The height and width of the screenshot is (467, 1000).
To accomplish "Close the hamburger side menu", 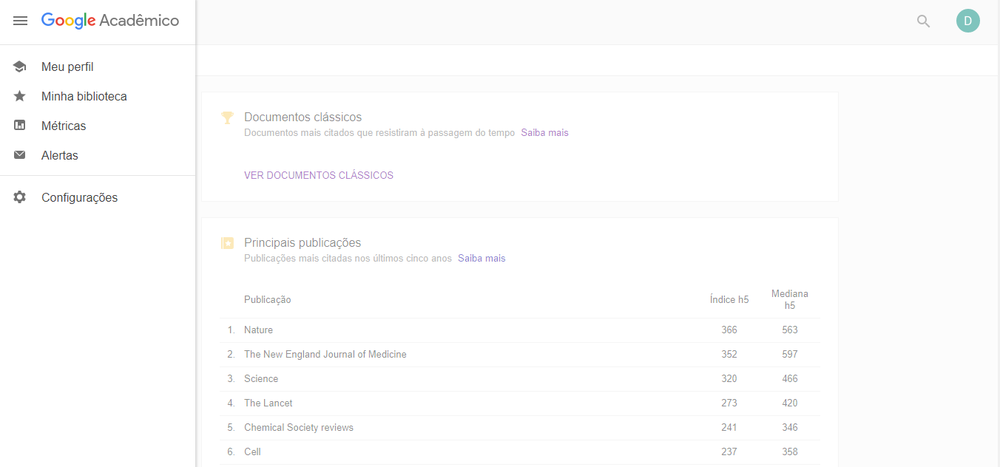I will [20, 21].
